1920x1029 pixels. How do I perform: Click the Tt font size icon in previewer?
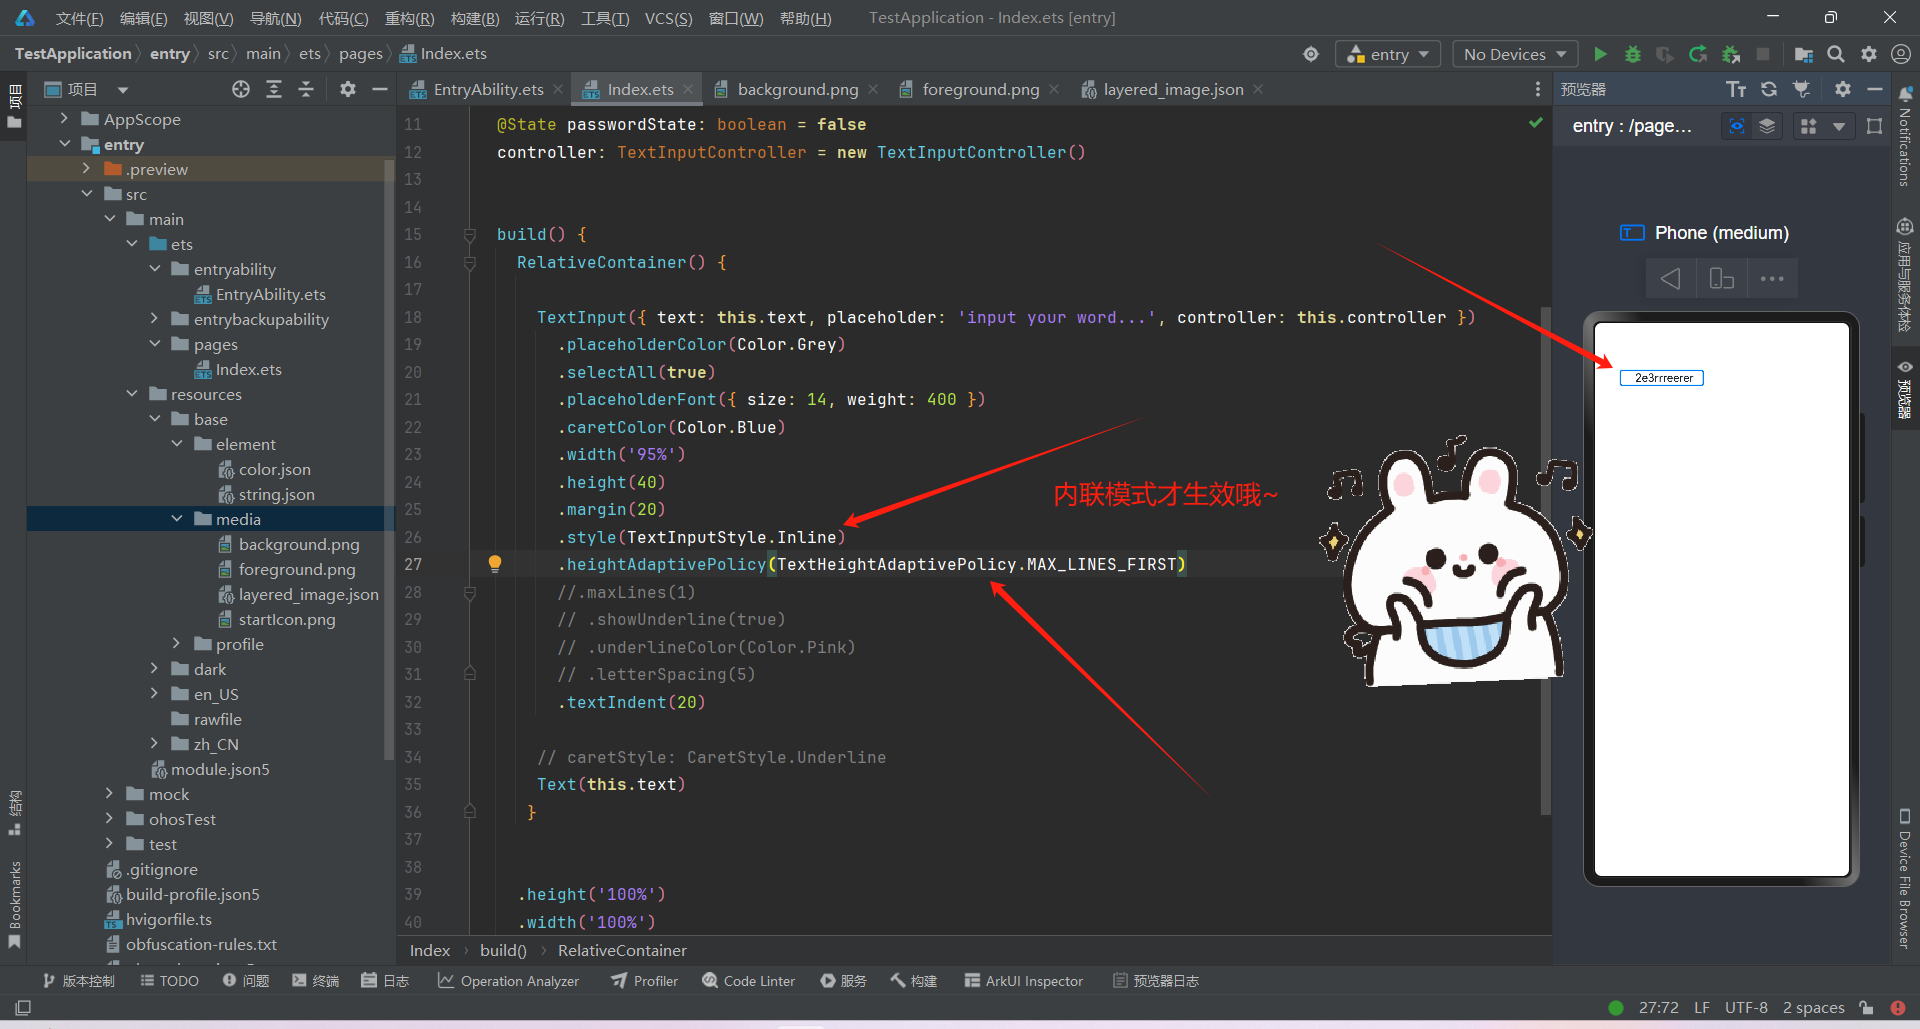(x=1736, y=90)
